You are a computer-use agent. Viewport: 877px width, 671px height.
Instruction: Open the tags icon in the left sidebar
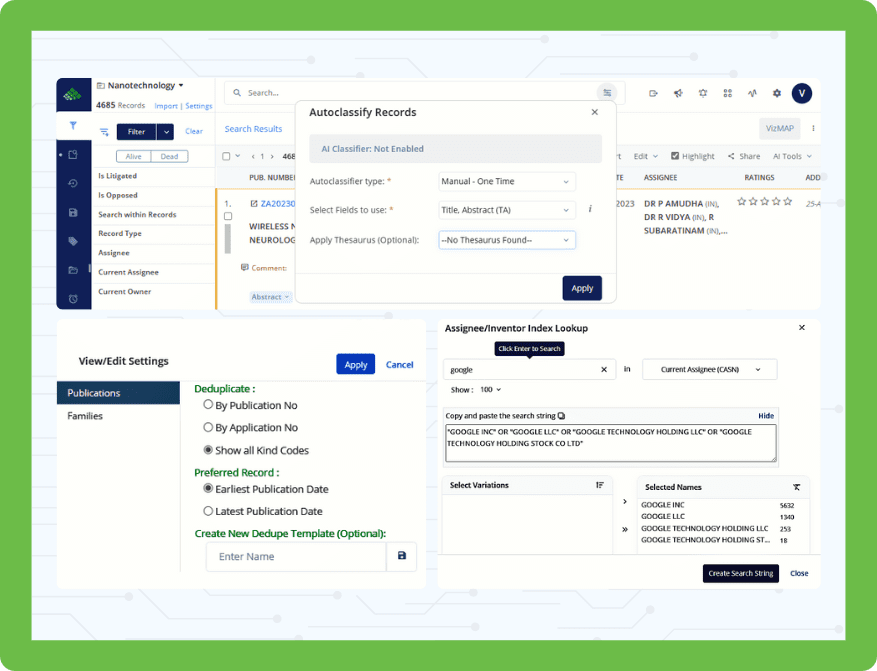coord(73,241)
